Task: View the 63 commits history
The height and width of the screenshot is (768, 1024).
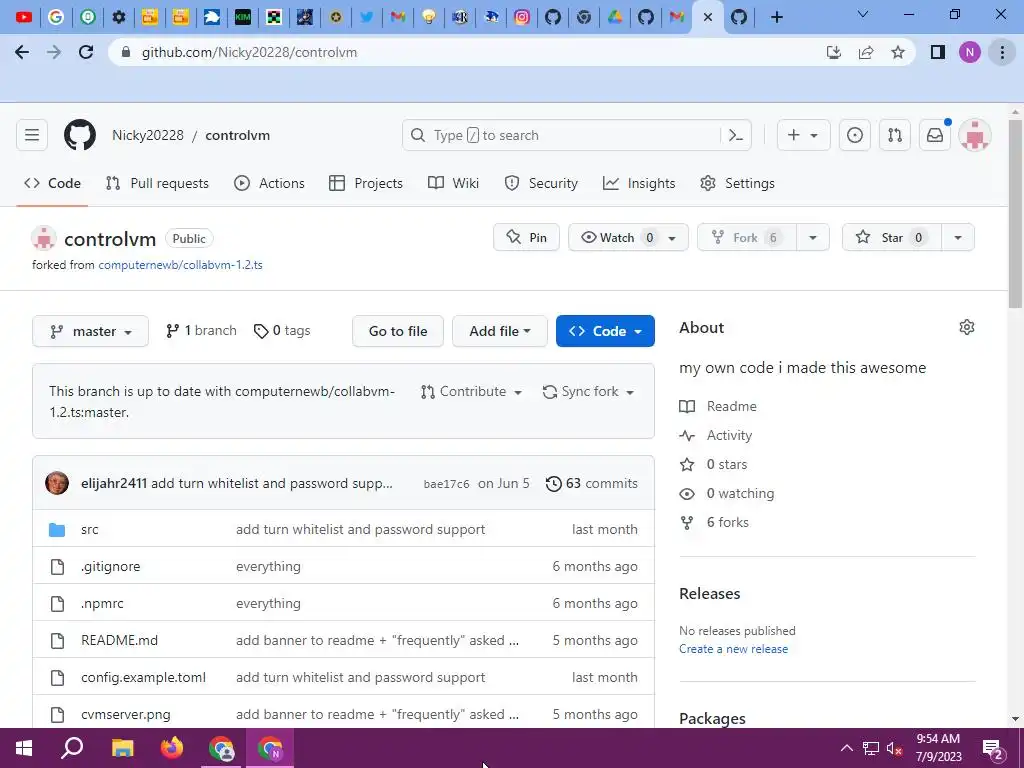Action: click(x=592, y=483)
